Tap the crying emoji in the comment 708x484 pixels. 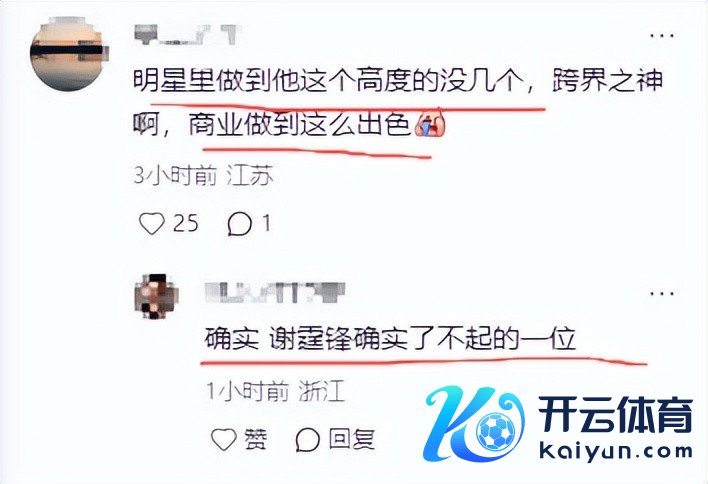(x=429, y=125)
